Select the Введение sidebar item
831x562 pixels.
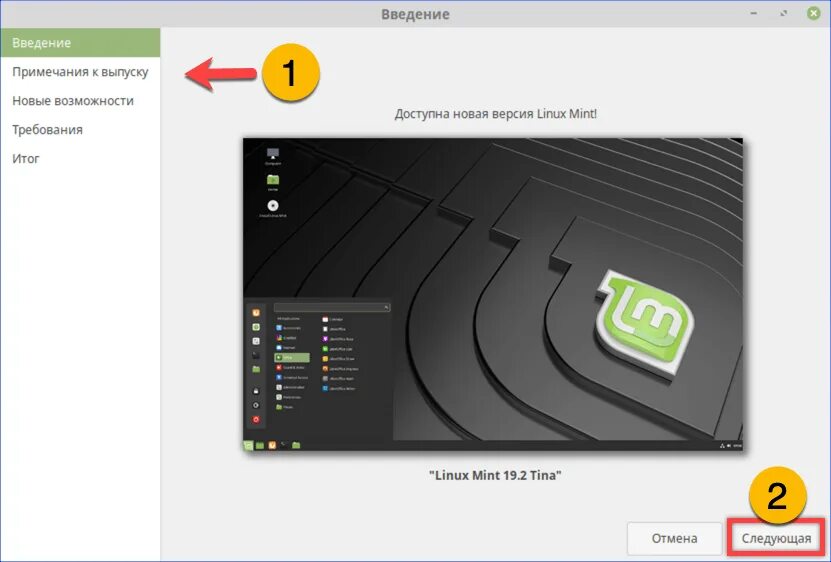80,42
